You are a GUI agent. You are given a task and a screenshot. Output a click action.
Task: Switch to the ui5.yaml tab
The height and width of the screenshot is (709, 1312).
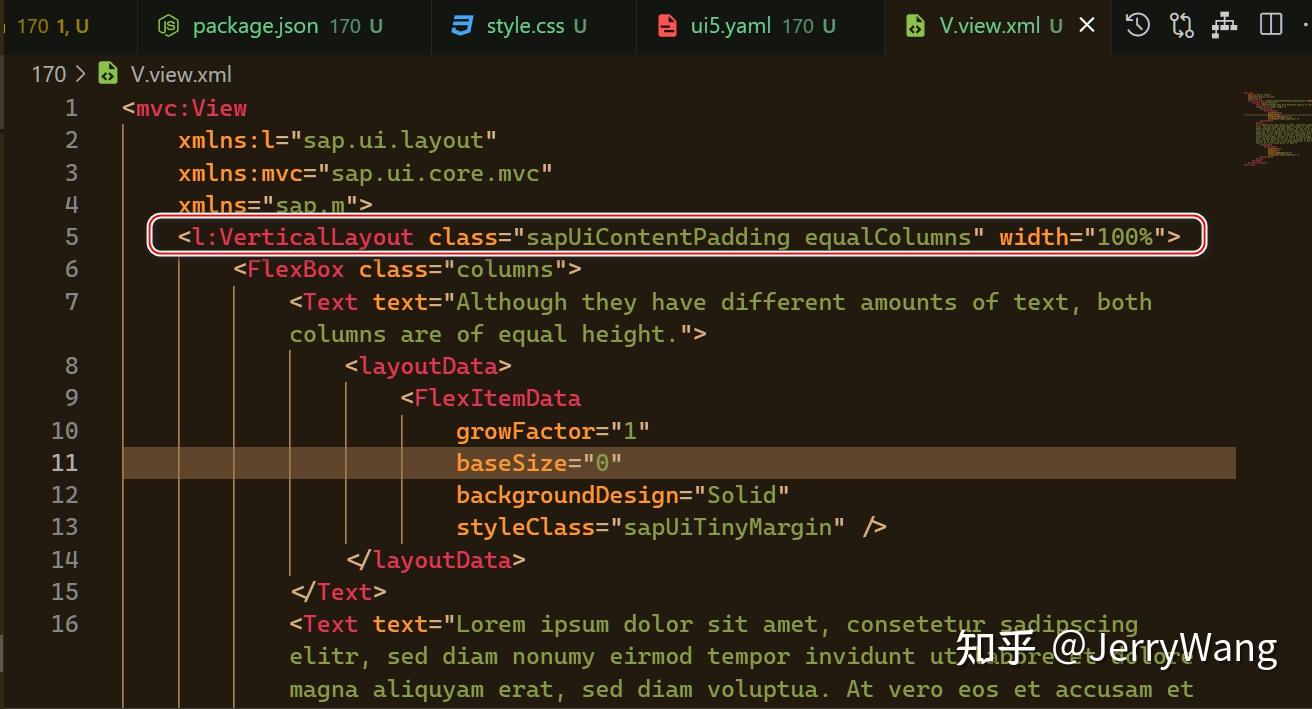point(760,26)
